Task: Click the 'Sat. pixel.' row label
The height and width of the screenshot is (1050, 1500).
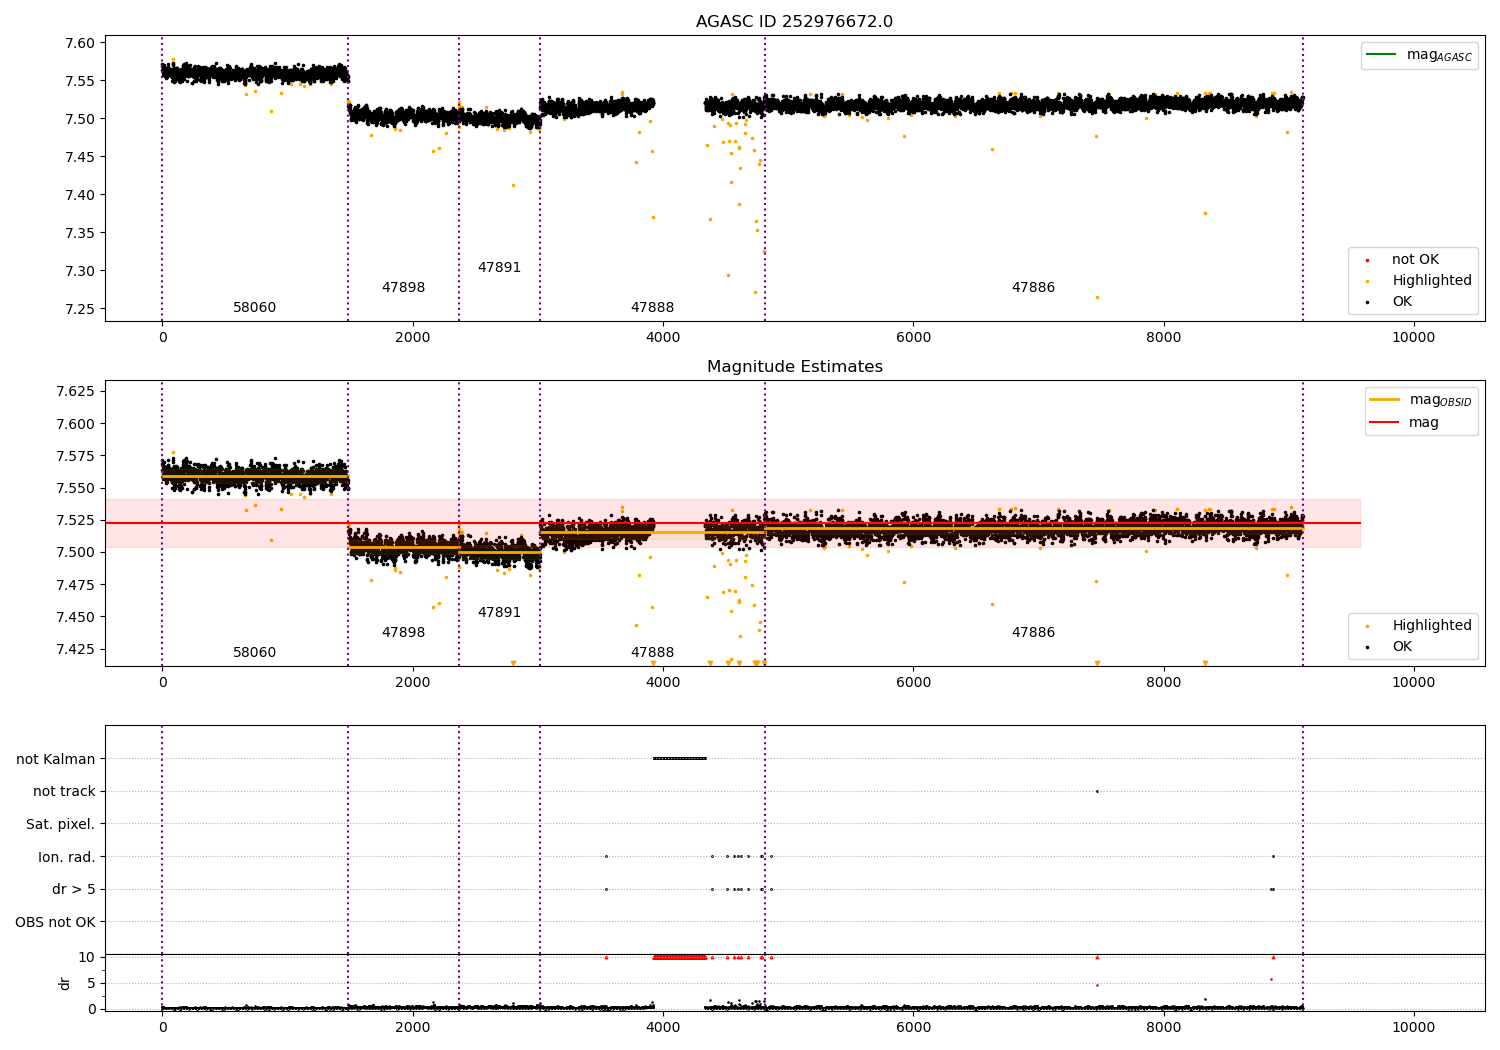Action: coord(61,825)
